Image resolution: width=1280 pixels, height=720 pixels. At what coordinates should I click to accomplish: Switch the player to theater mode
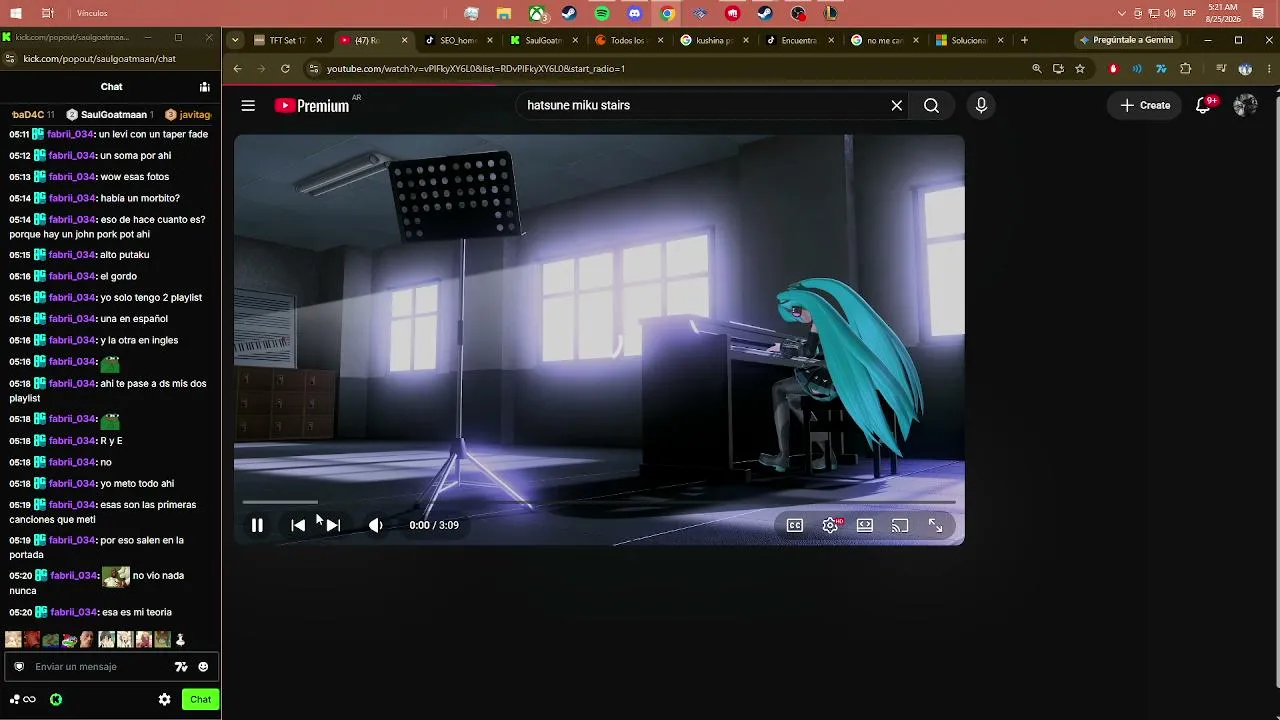coord(865,525)
